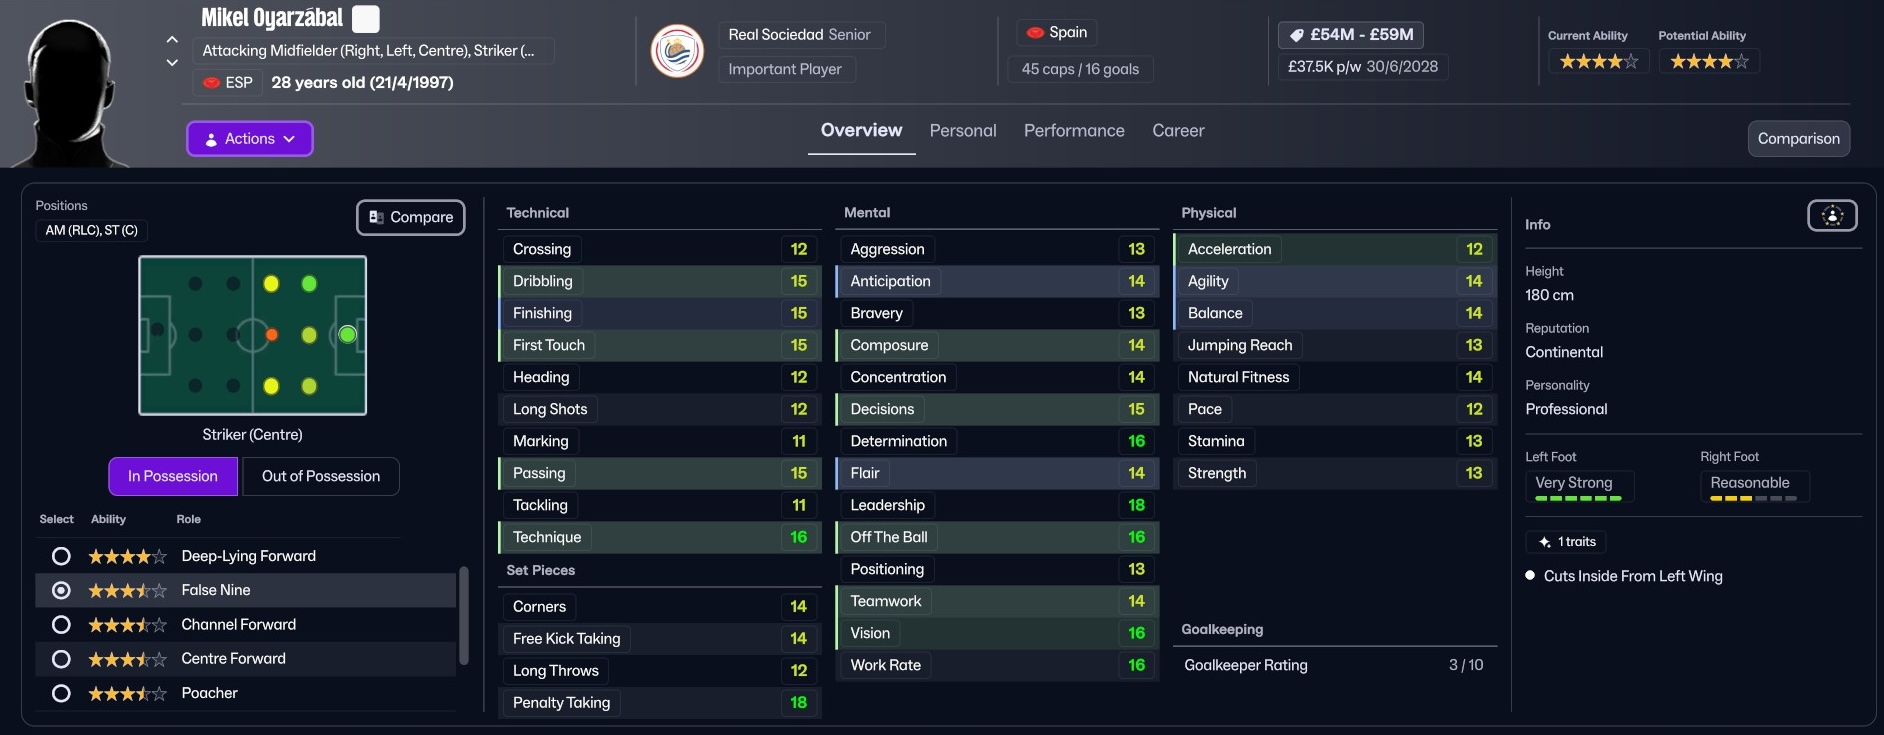Click the traits sparkle icon
The image size is (1884, 735).
tap(1544, 542)
